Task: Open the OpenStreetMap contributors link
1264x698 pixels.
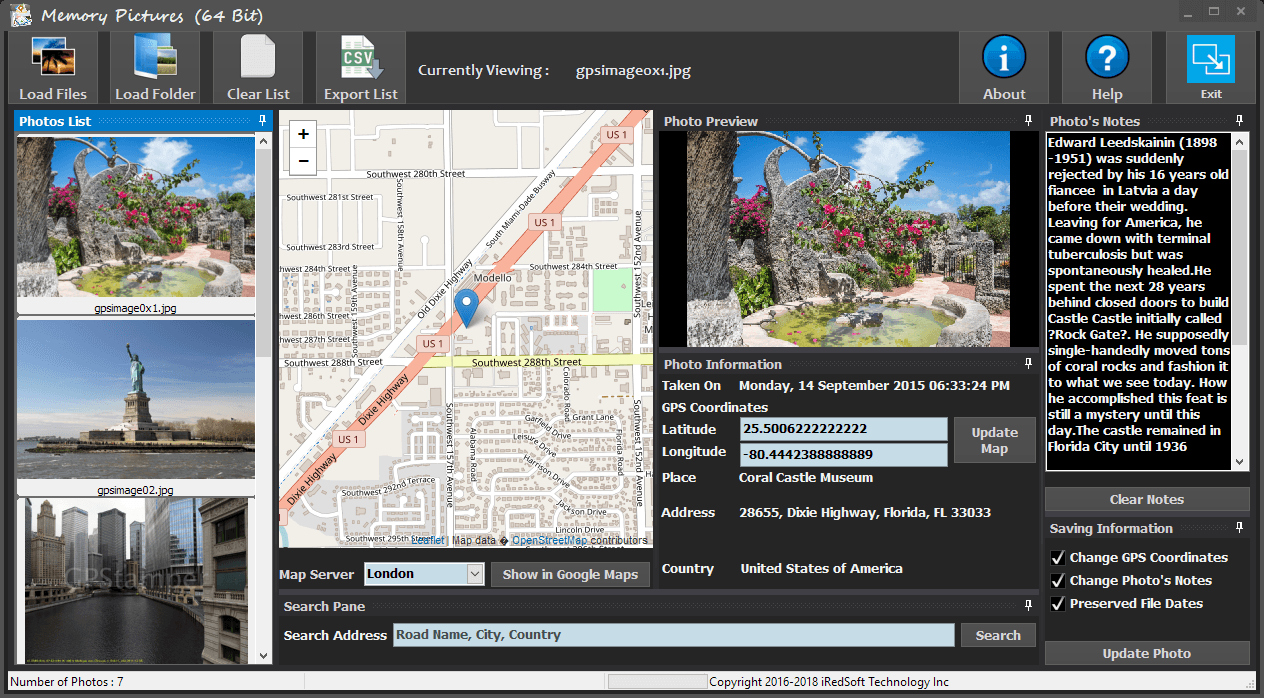Action: [x=549, y=540]
